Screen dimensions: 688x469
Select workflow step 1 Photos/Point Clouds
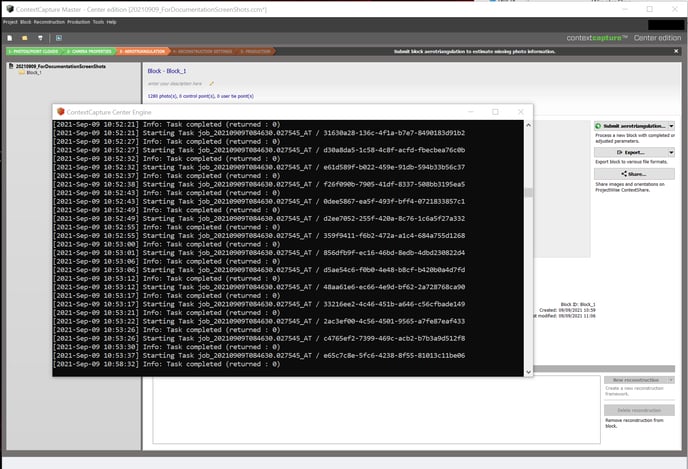[x=33, y=51]
